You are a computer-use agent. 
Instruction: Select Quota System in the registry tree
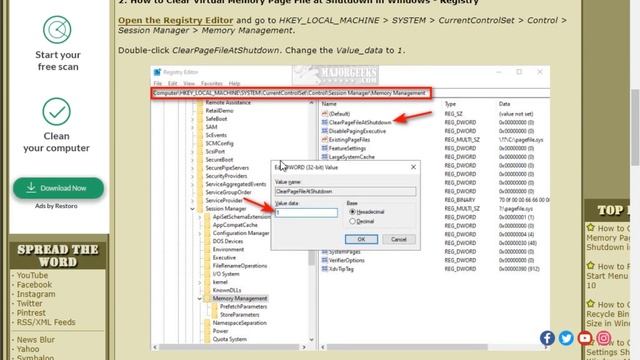point(229,339)
